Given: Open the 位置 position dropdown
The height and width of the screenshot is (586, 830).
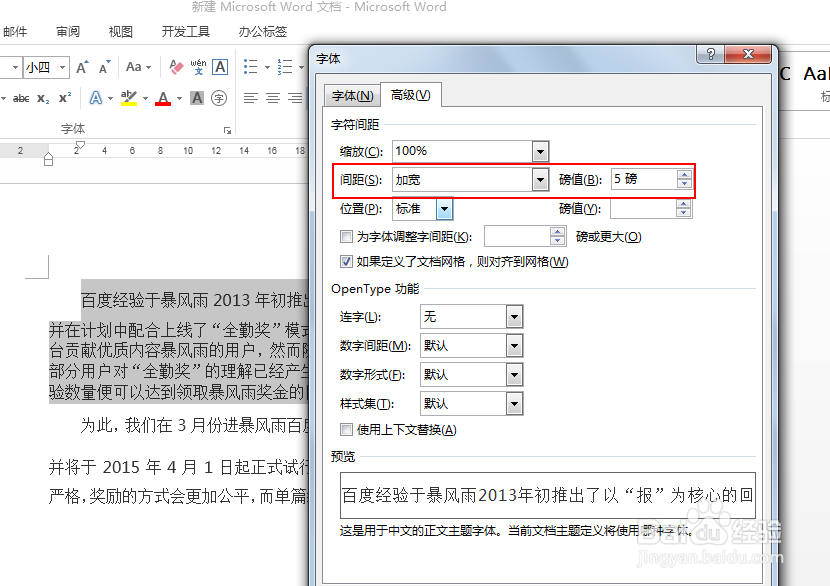Looking at the screenshot, I should [445, 209].
